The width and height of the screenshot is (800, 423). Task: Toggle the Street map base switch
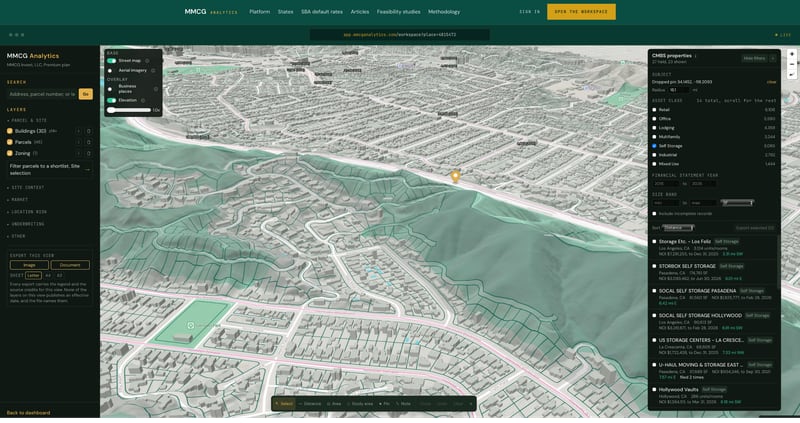click(111, 61)
